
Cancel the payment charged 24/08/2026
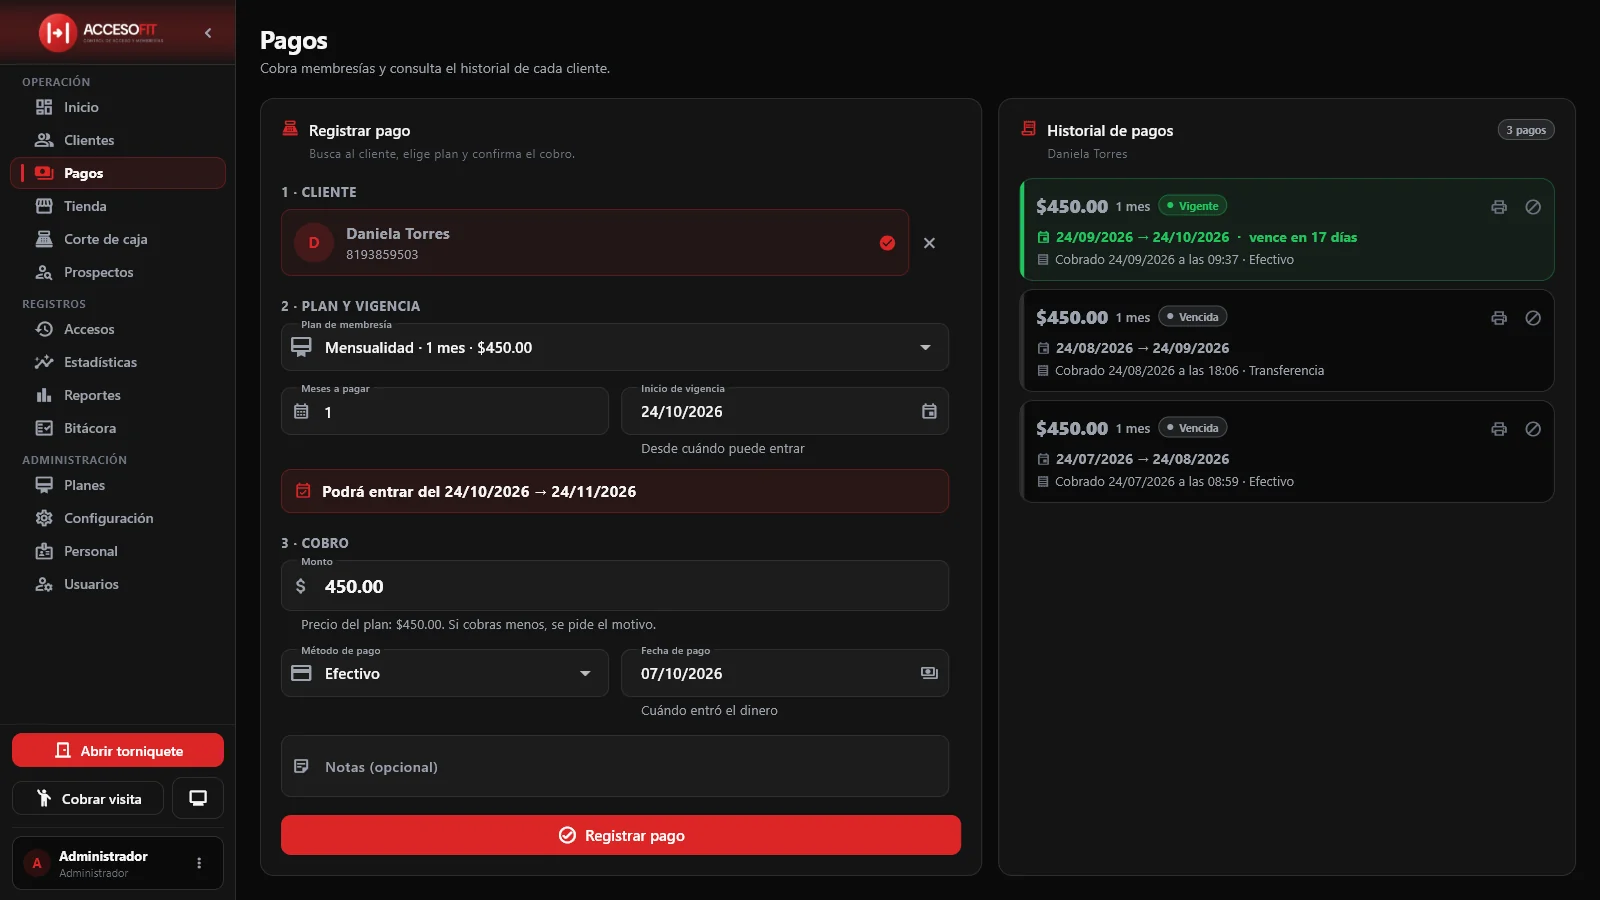[1533, 318]
